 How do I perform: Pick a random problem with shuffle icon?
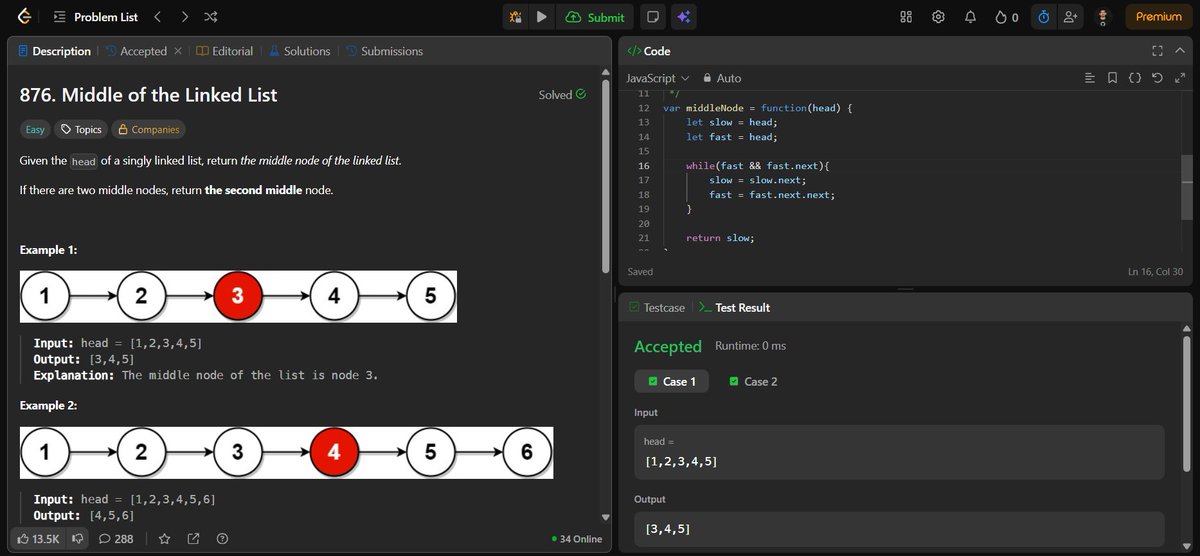point(212,17)
